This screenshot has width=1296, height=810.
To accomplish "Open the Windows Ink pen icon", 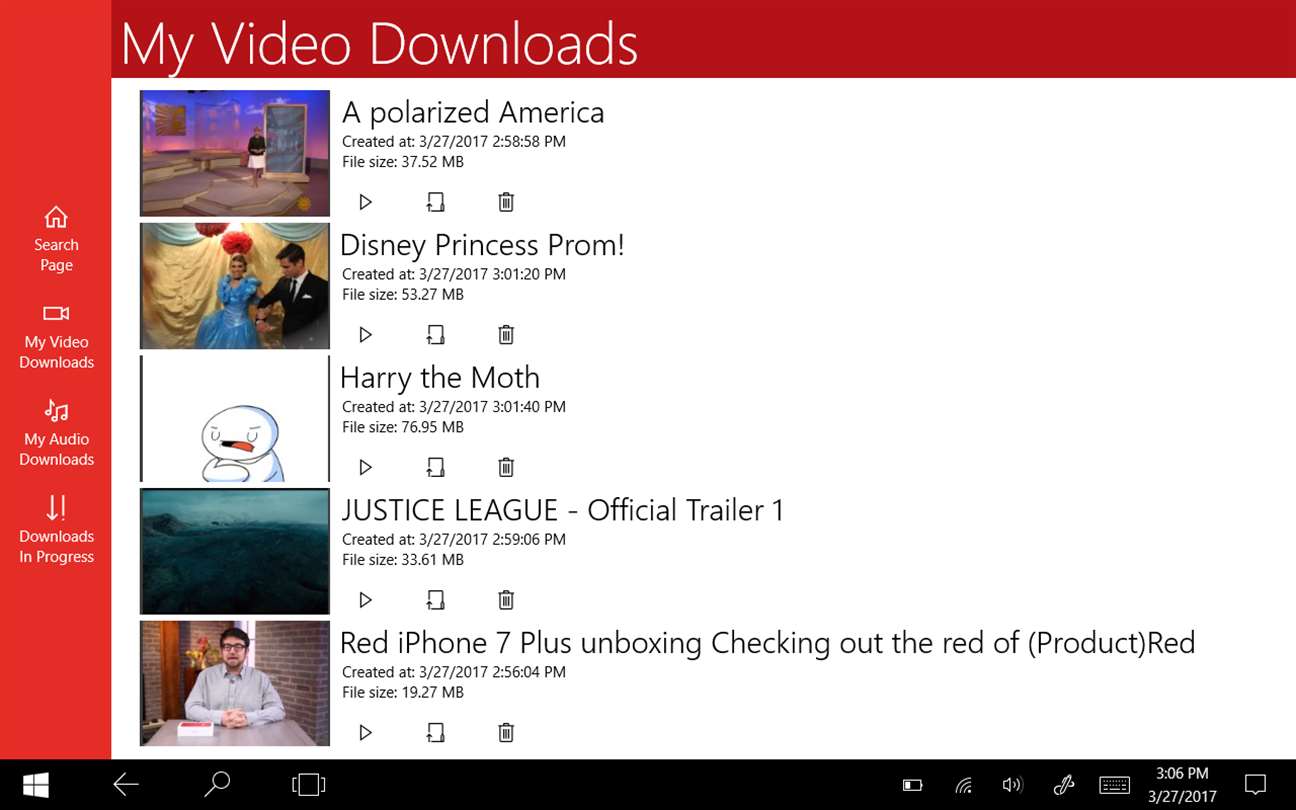I will tap(1064, 785).
